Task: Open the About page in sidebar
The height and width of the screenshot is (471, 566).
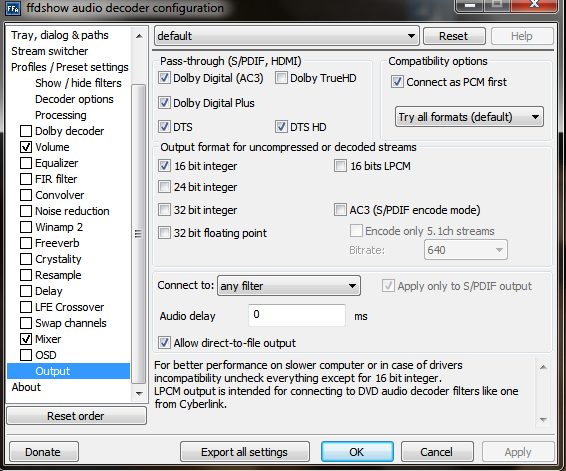Action: [x=26, y=387]
